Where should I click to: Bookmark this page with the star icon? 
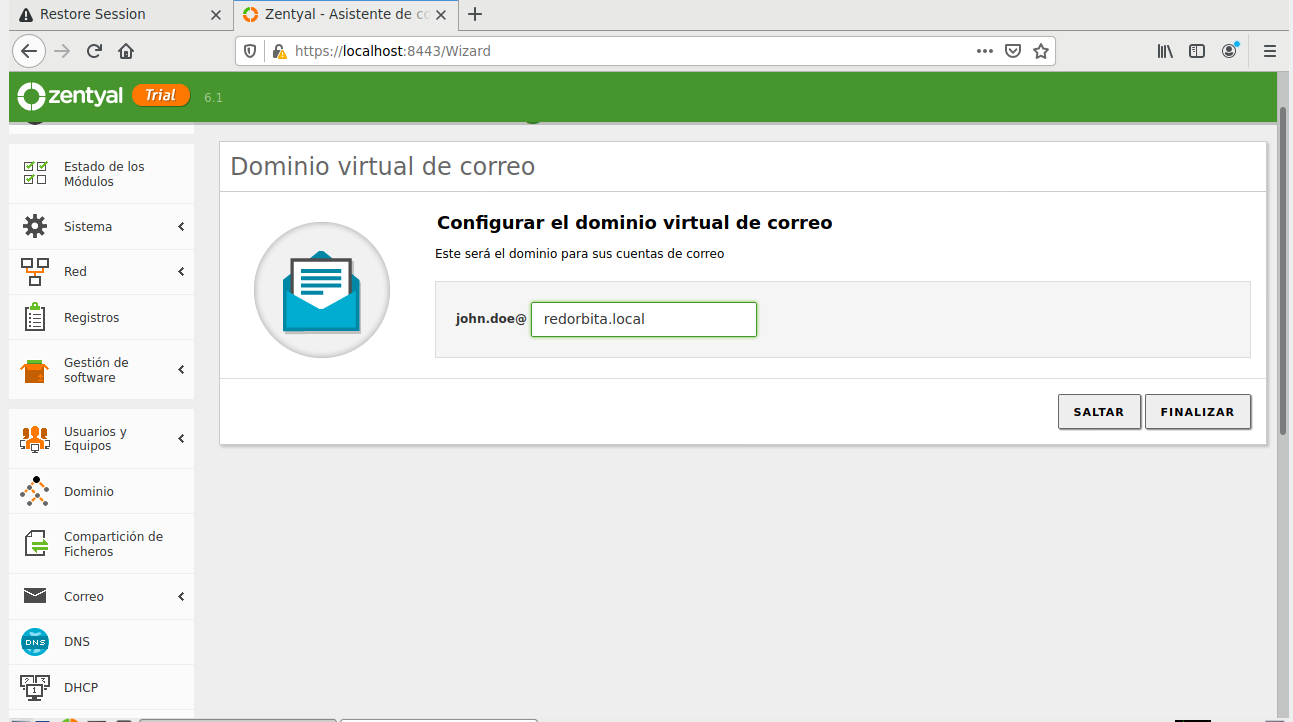(x=1041, y=51)
